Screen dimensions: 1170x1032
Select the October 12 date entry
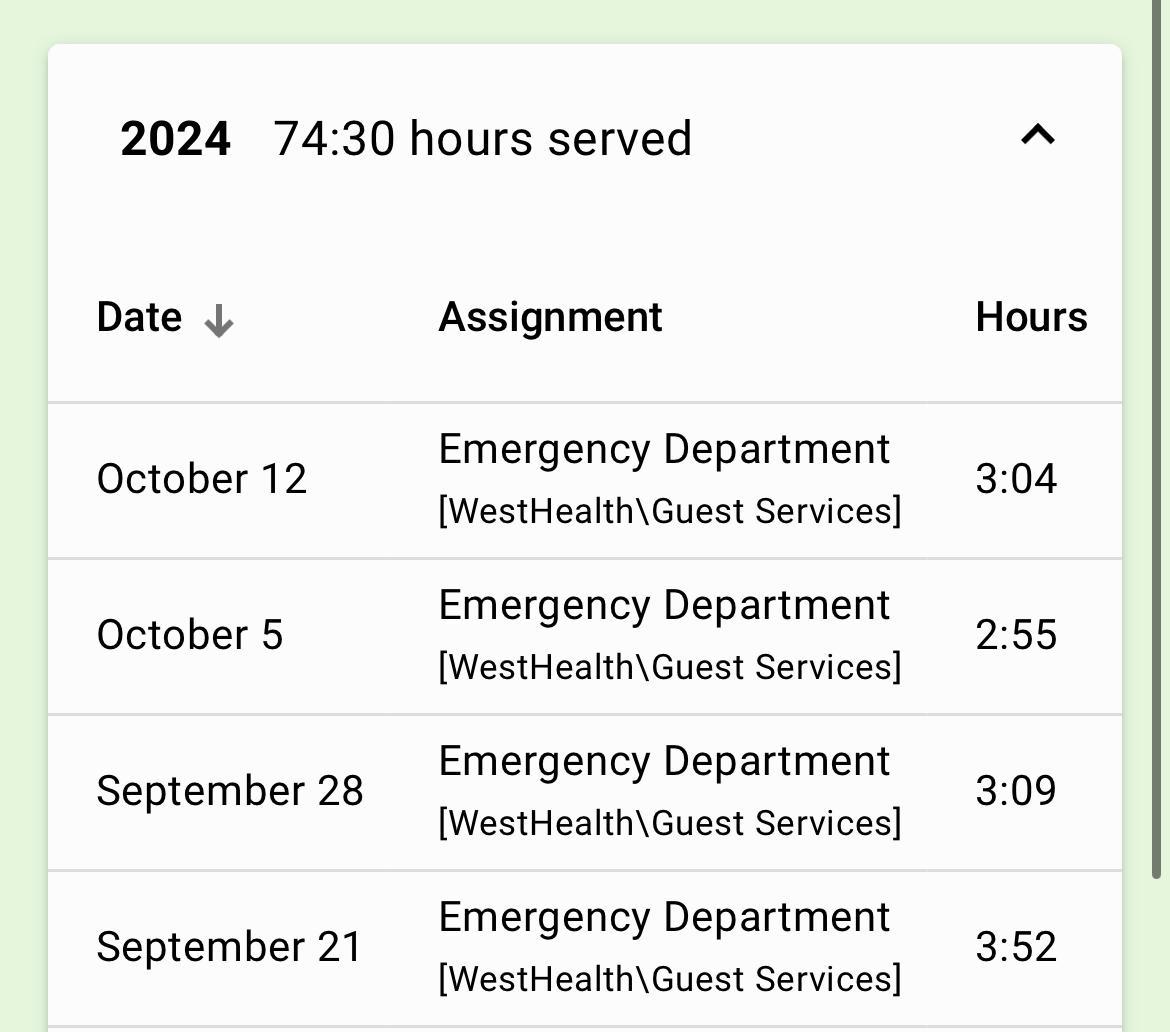(x=201, y=479)
